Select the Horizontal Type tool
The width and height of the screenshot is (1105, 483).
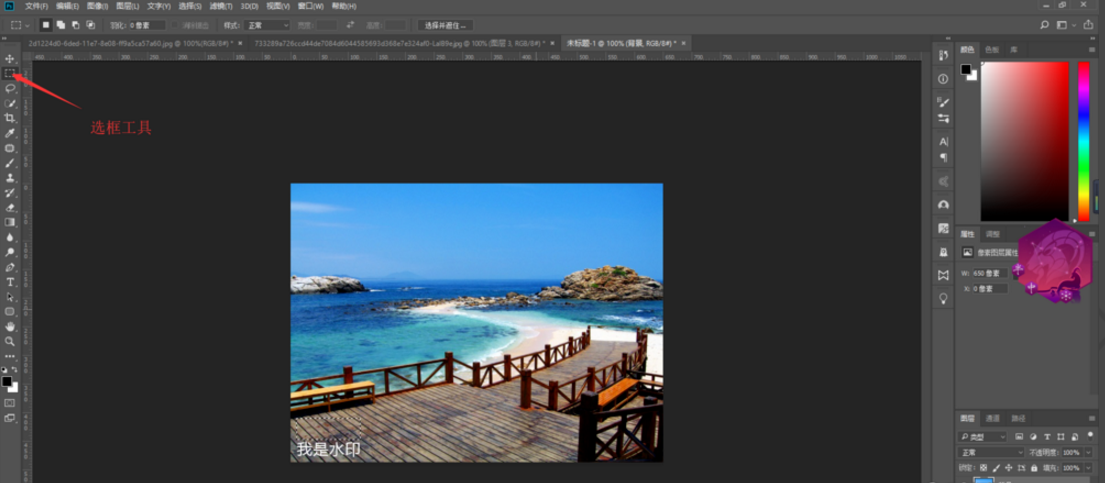click(10, 282)
